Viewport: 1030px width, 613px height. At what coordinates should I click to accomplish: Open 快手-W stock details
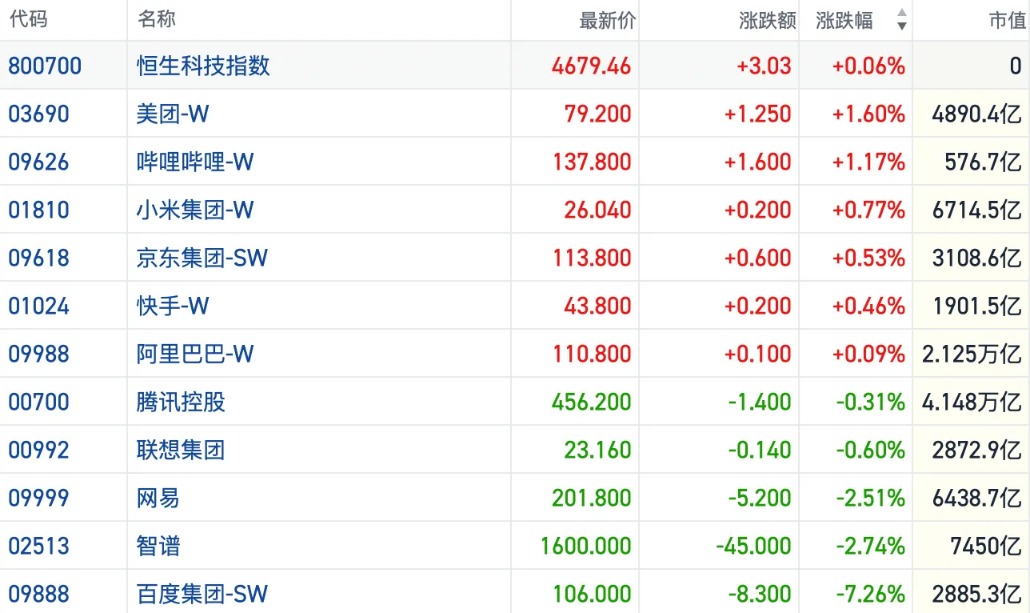173,306
